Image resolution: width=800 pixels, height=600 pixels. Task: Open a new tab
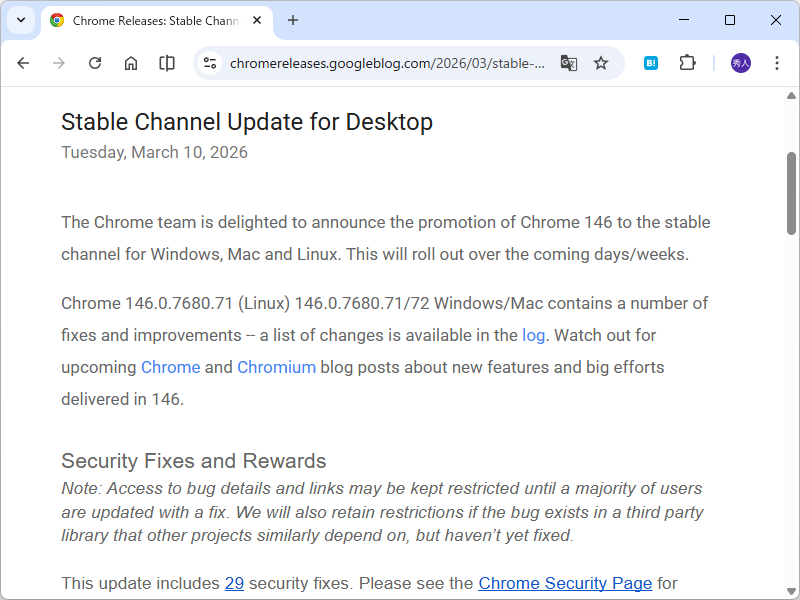click(293, 20)
